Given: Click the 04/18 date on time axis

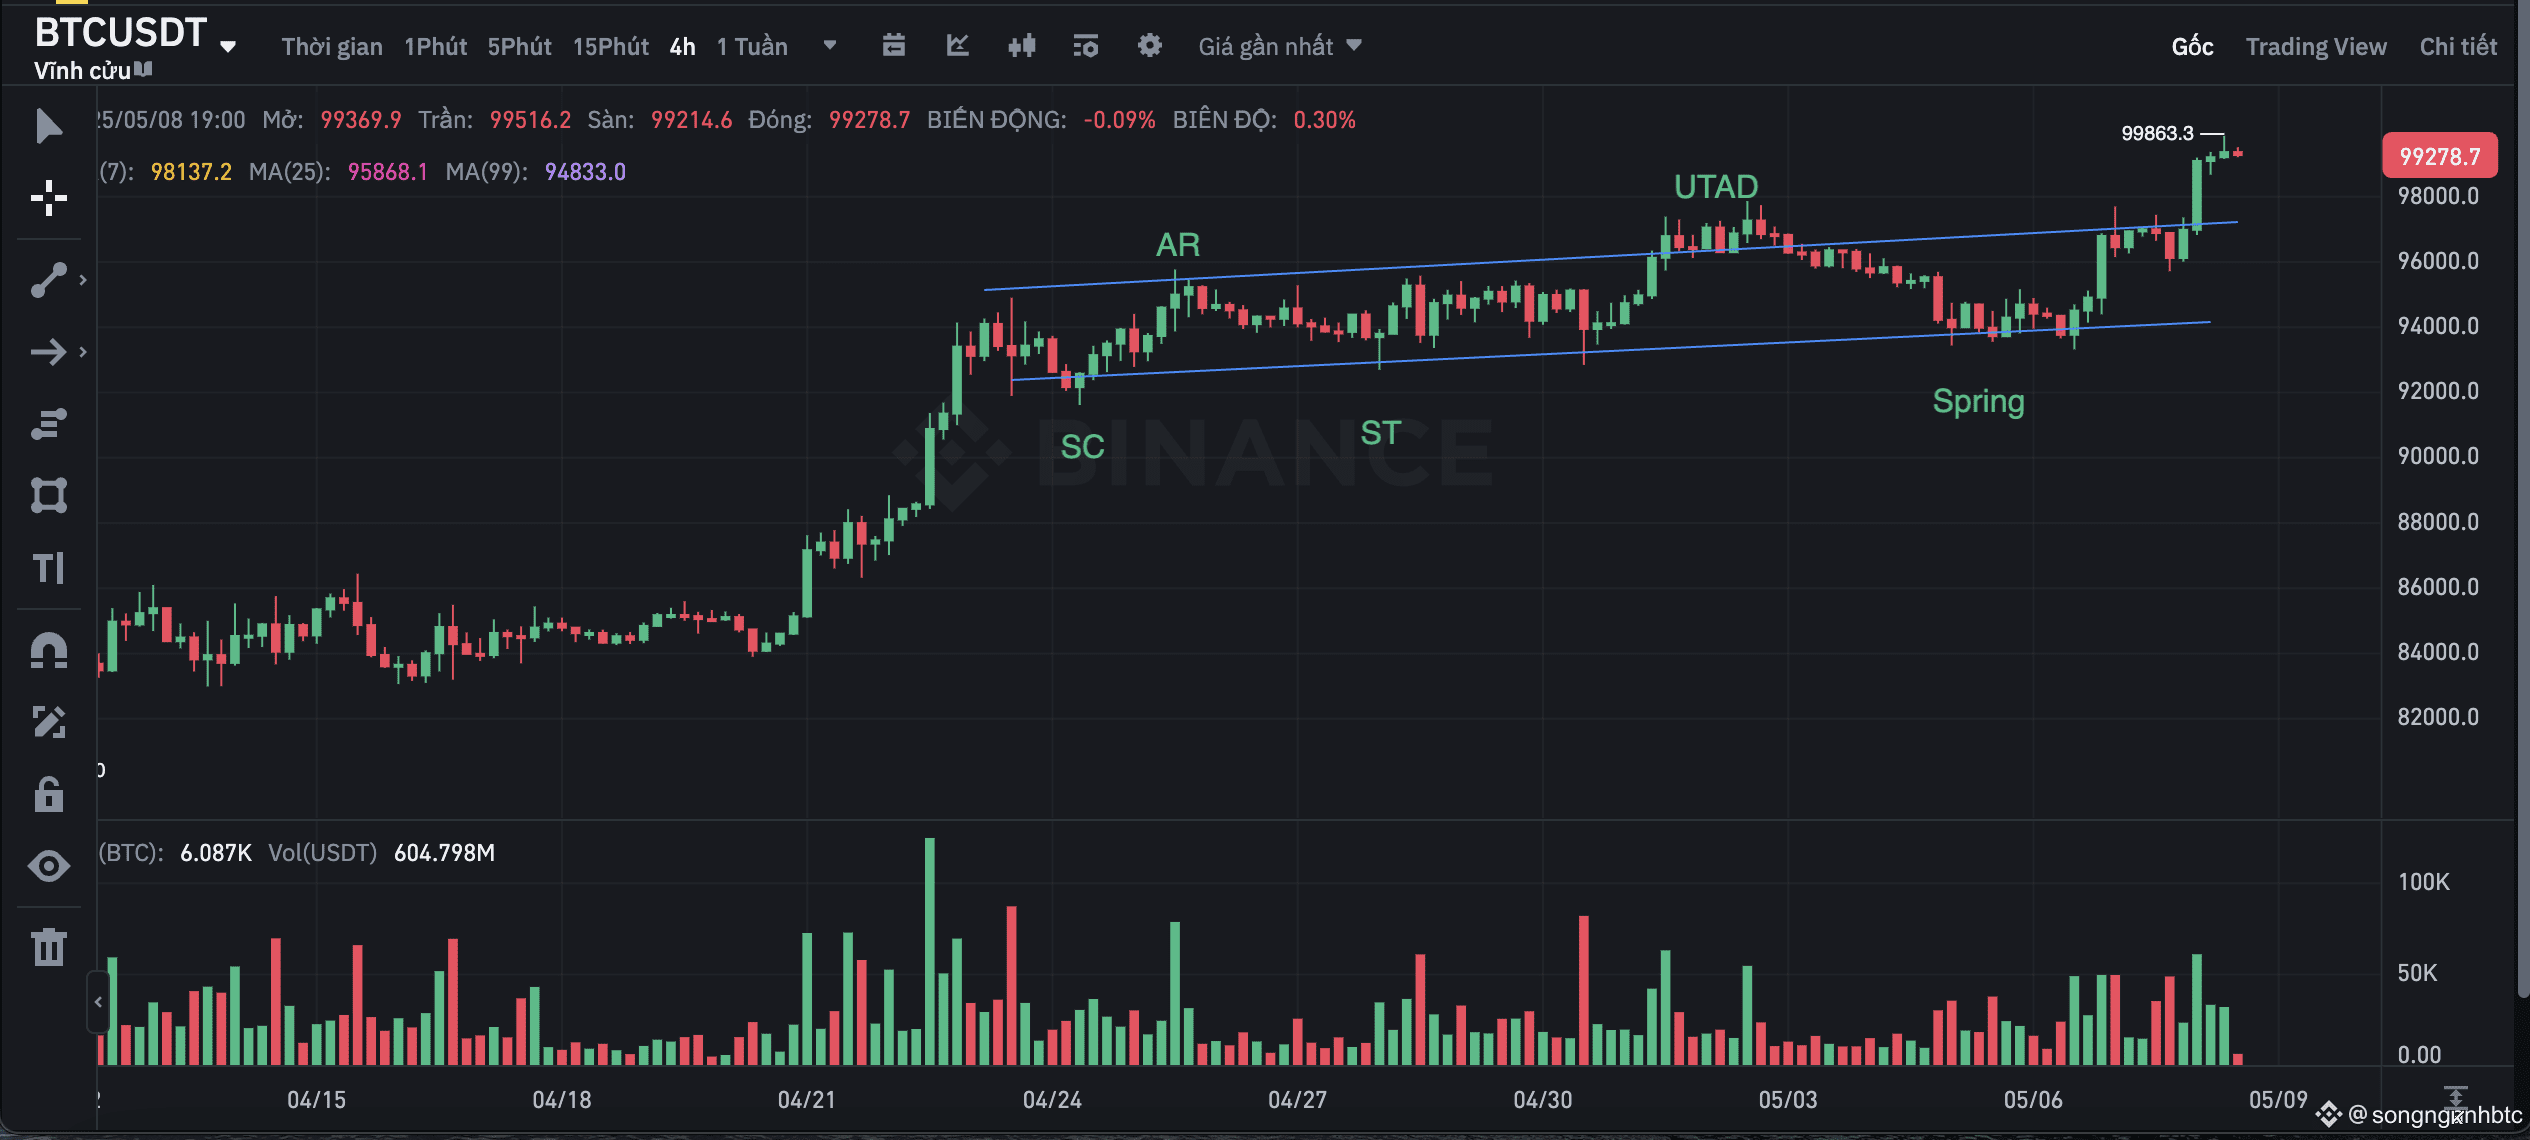Looking at the screenshot, I should click(562, 1100).
